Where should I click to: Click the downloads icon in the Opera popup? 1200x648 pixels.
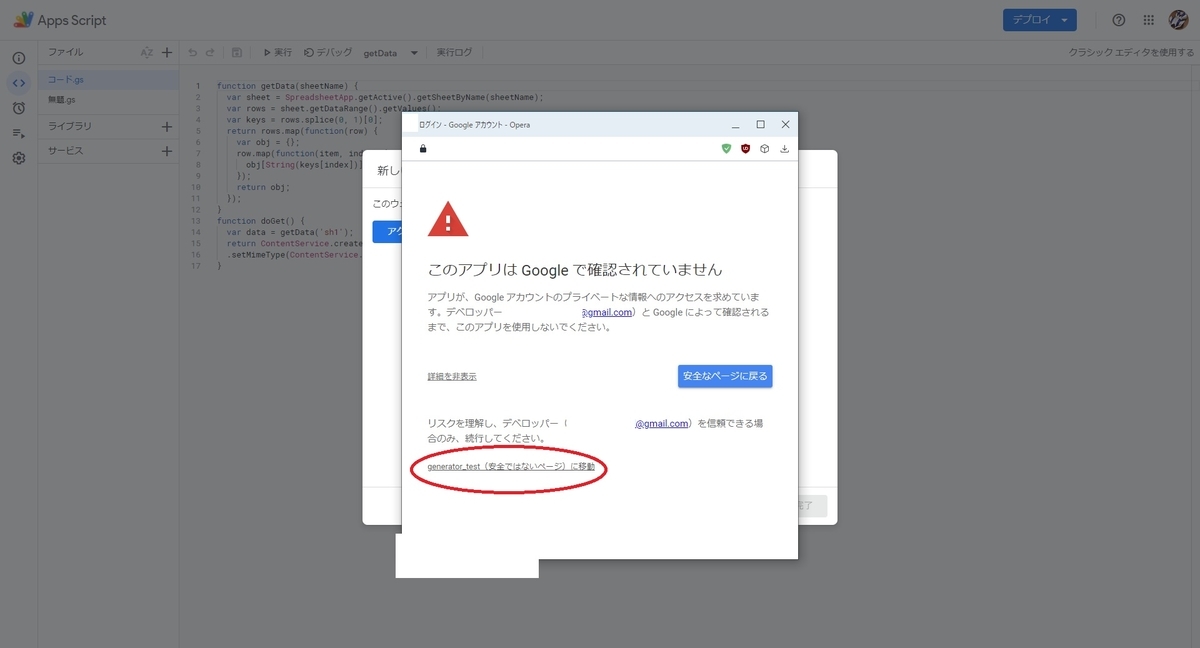point(784,148)
